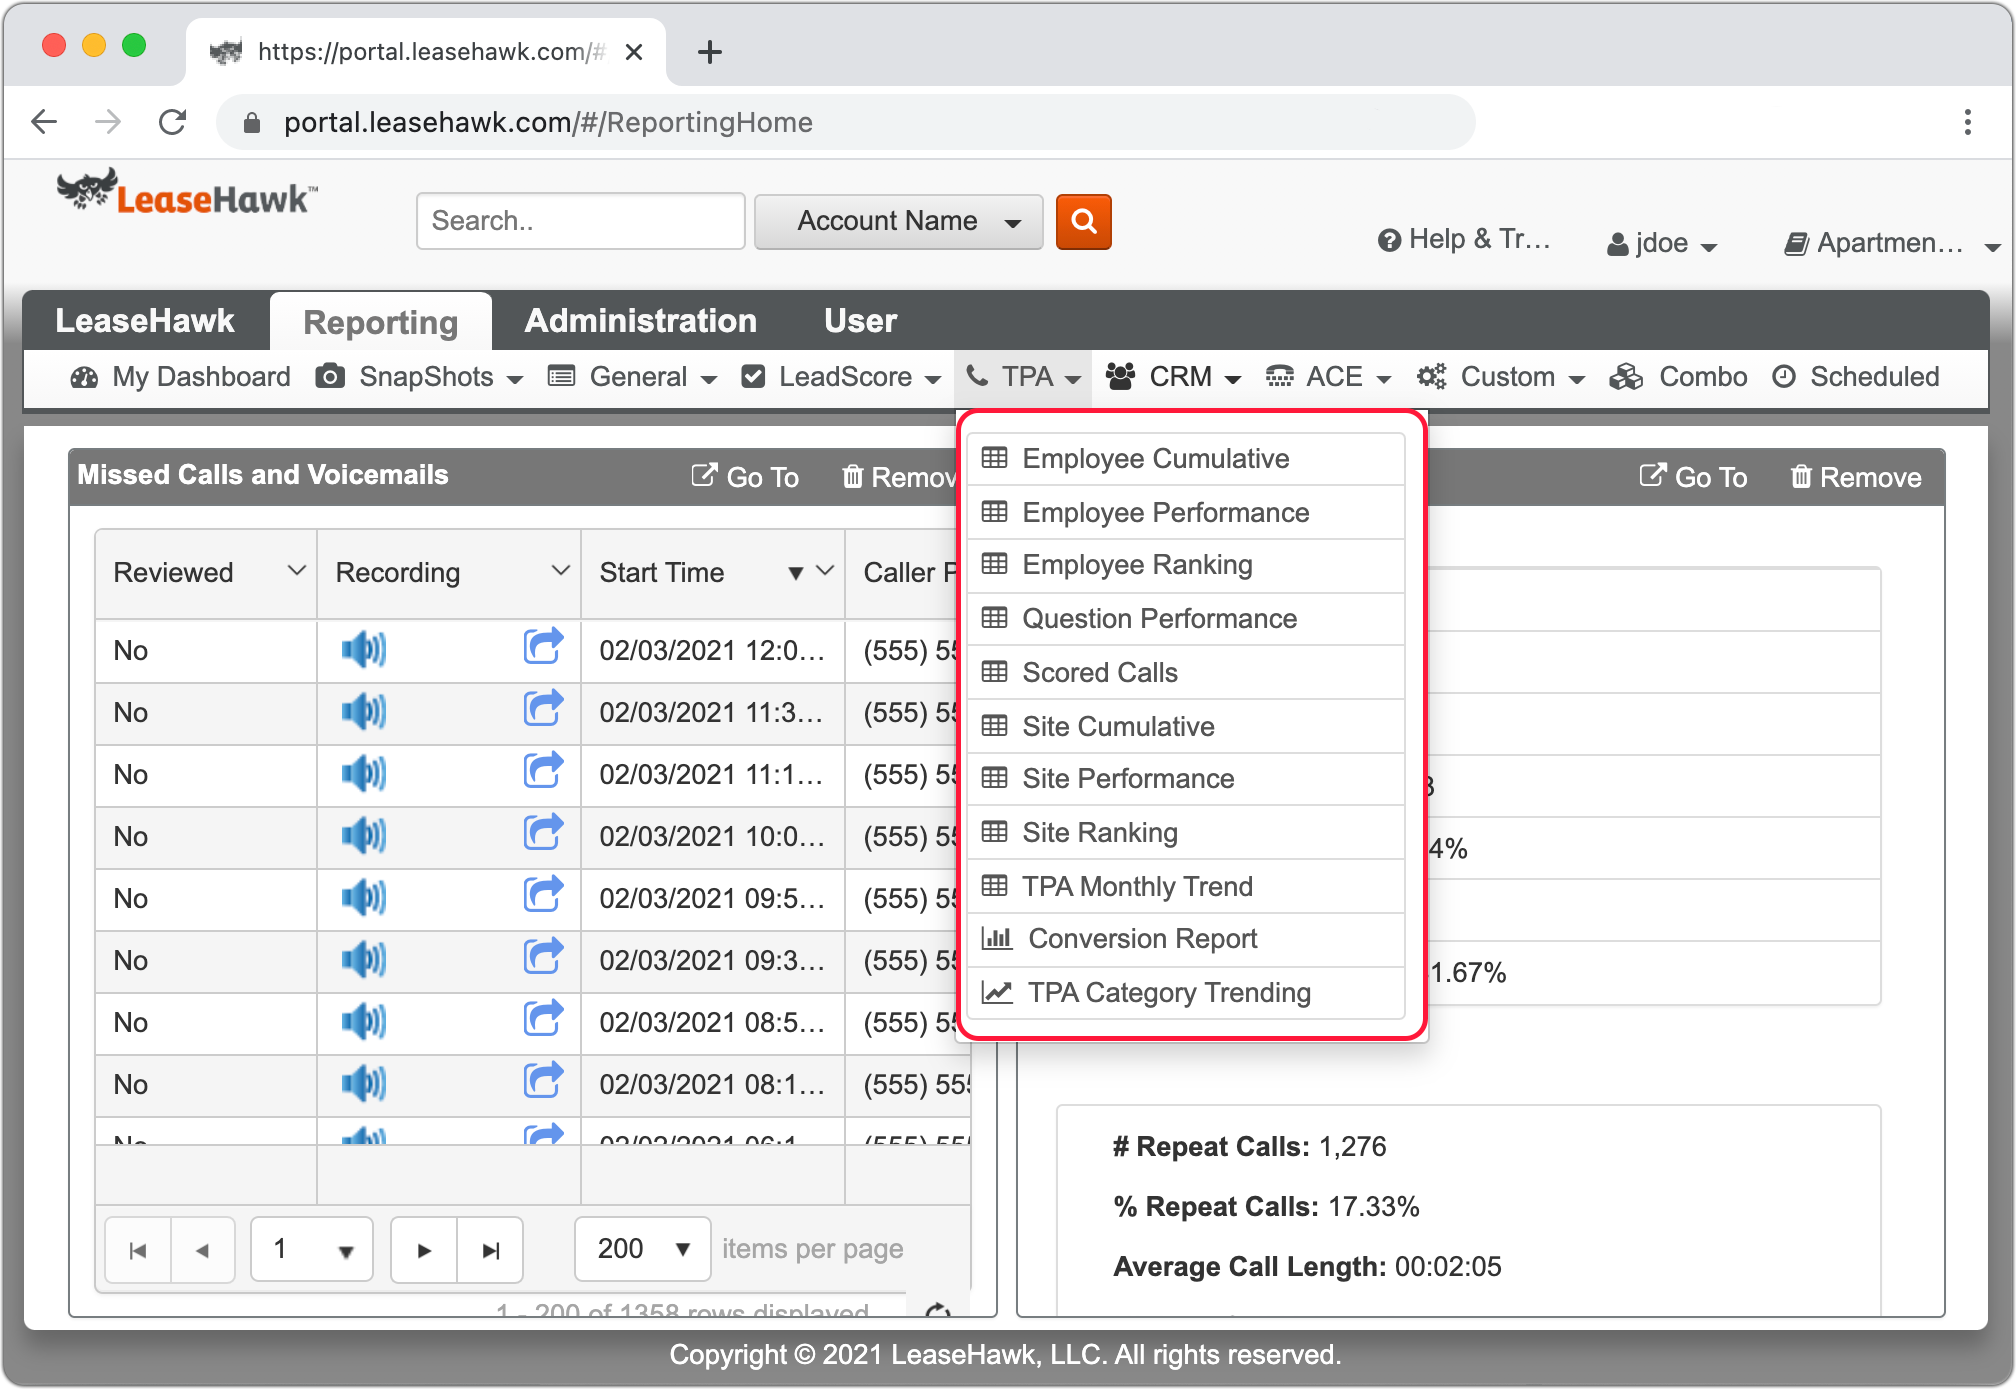The height and width of the screenshot is (1389, 2016).
Task: Play recording for the 02/03/2021 08:5… call
Action: click(x=363, y=1022)
